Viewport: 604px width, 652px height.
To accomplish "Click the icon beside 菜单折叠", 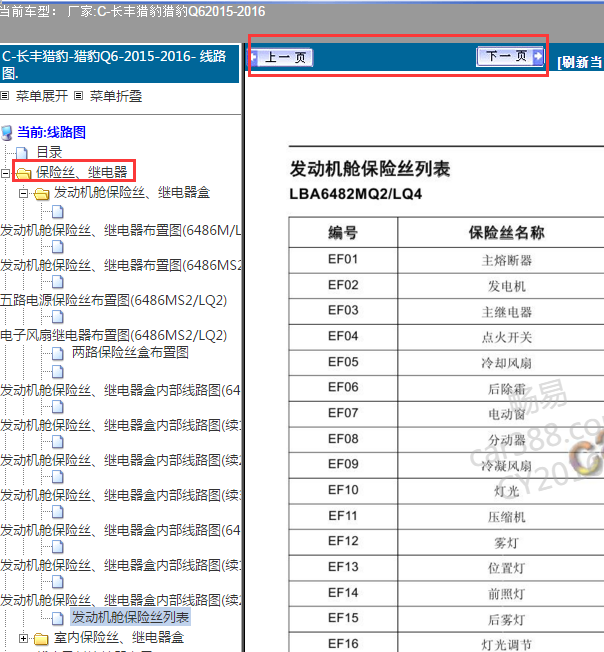I will pos(79,96).
